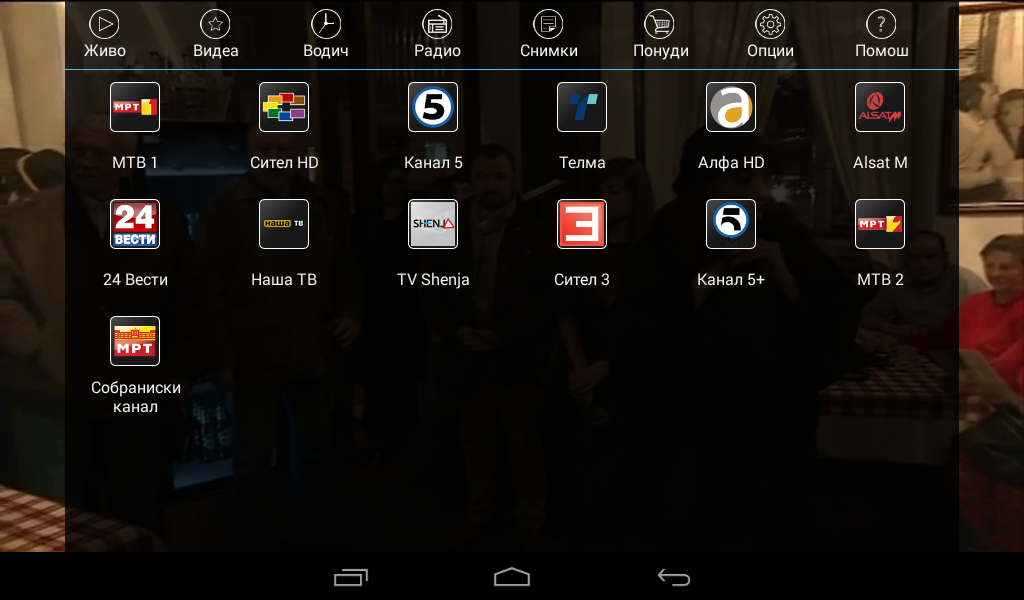
Task: Switch to the Радио tab label
Action: [437, 51]
